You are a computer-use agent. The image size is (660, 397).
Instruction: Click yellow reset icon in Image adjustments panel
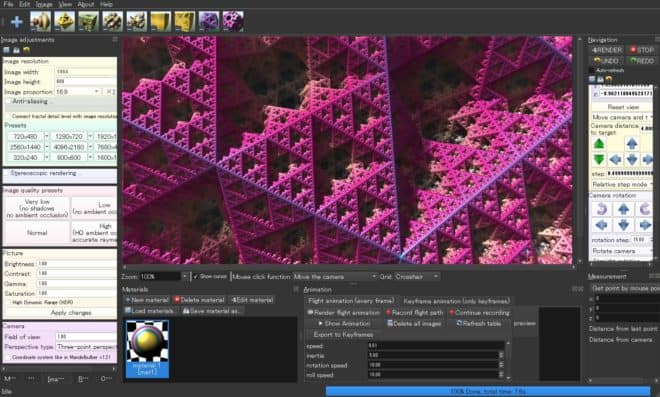point(26,50)
